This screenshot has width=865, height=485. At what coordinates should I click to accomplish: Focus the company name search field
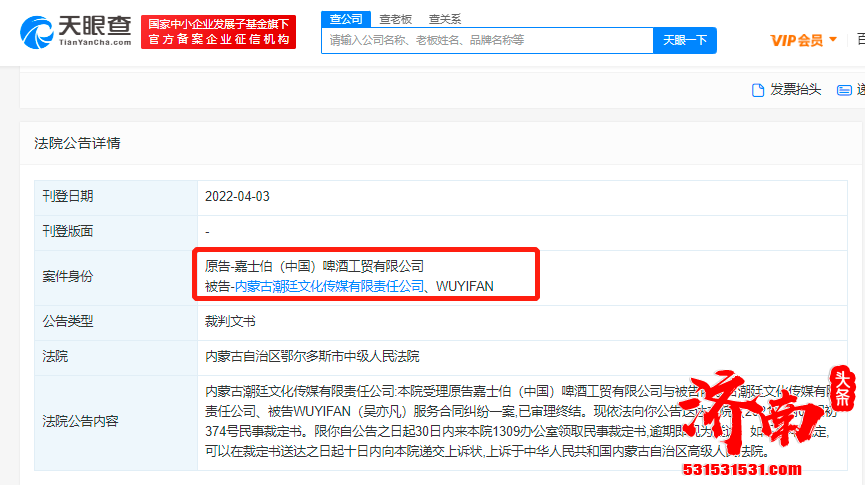(488, 40)
